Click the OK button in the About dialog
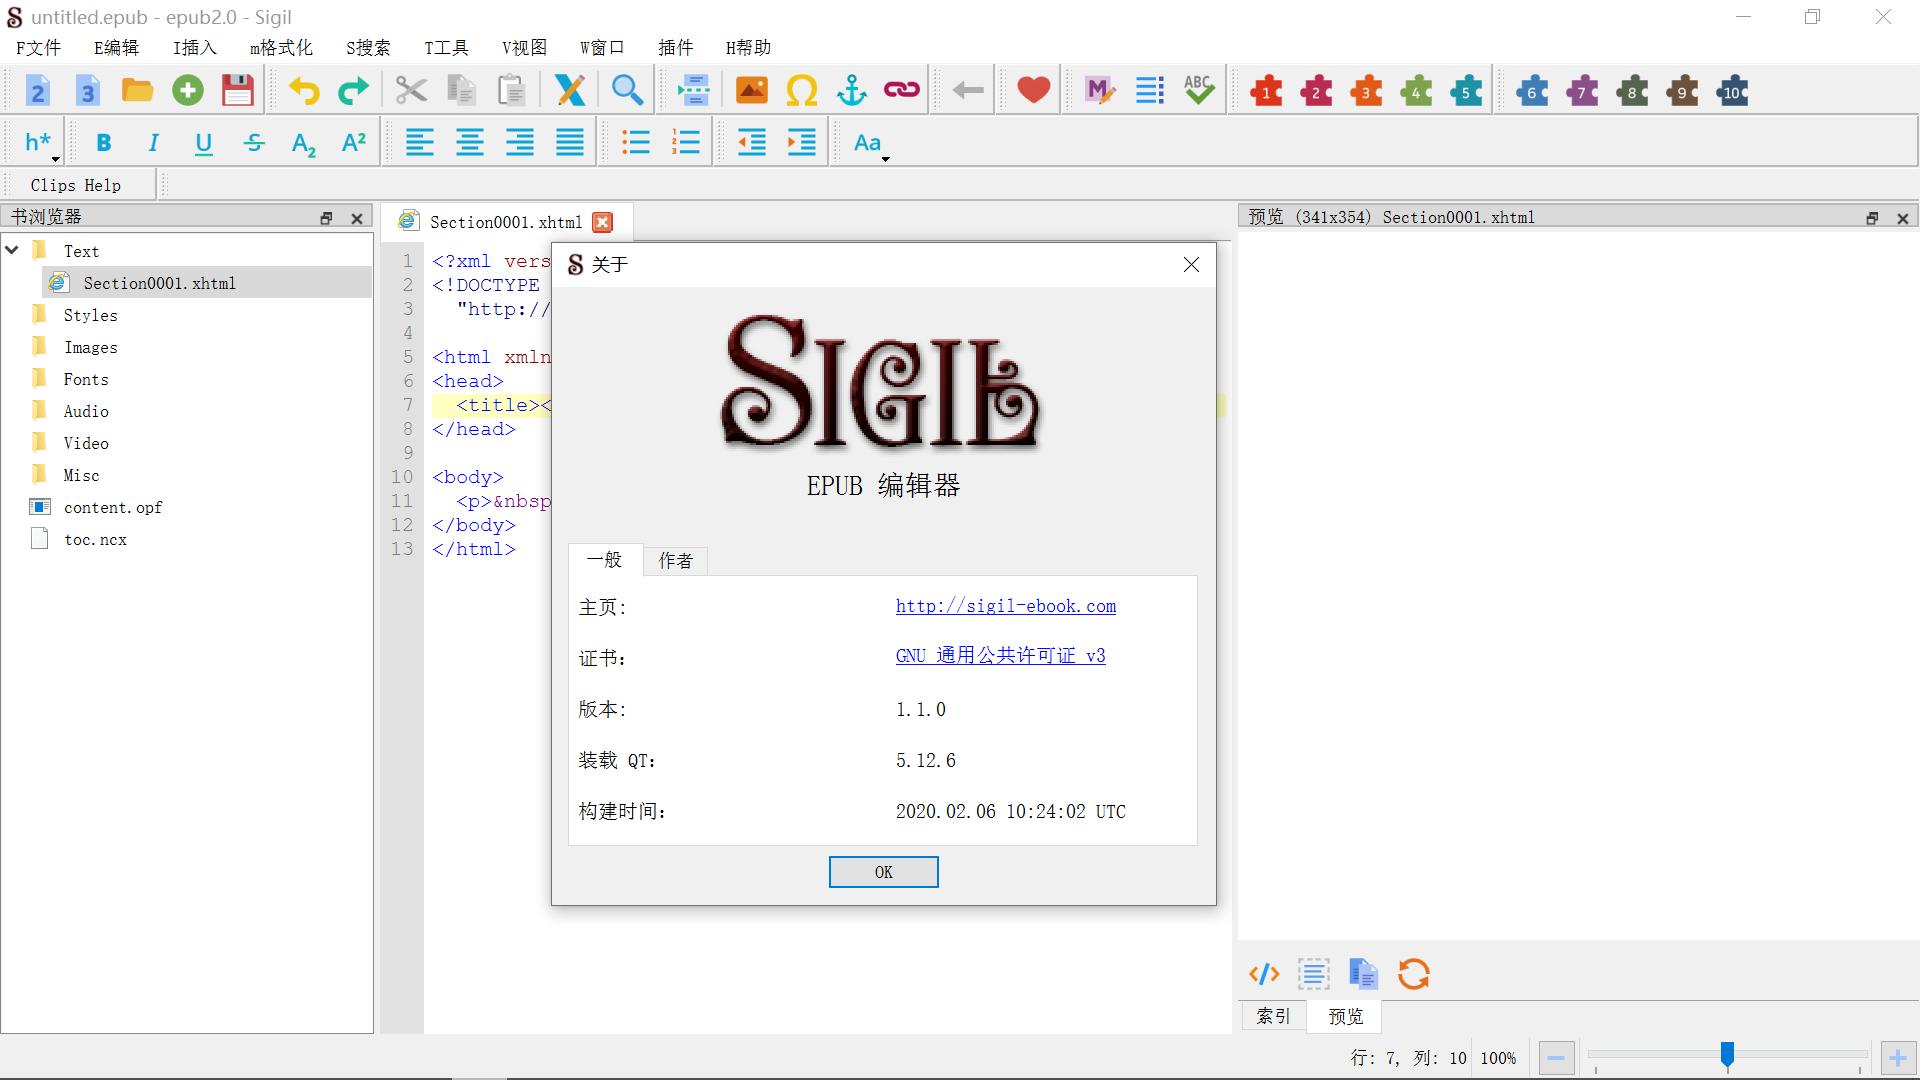The image size is (1920, 1080). tap(883, 871)
